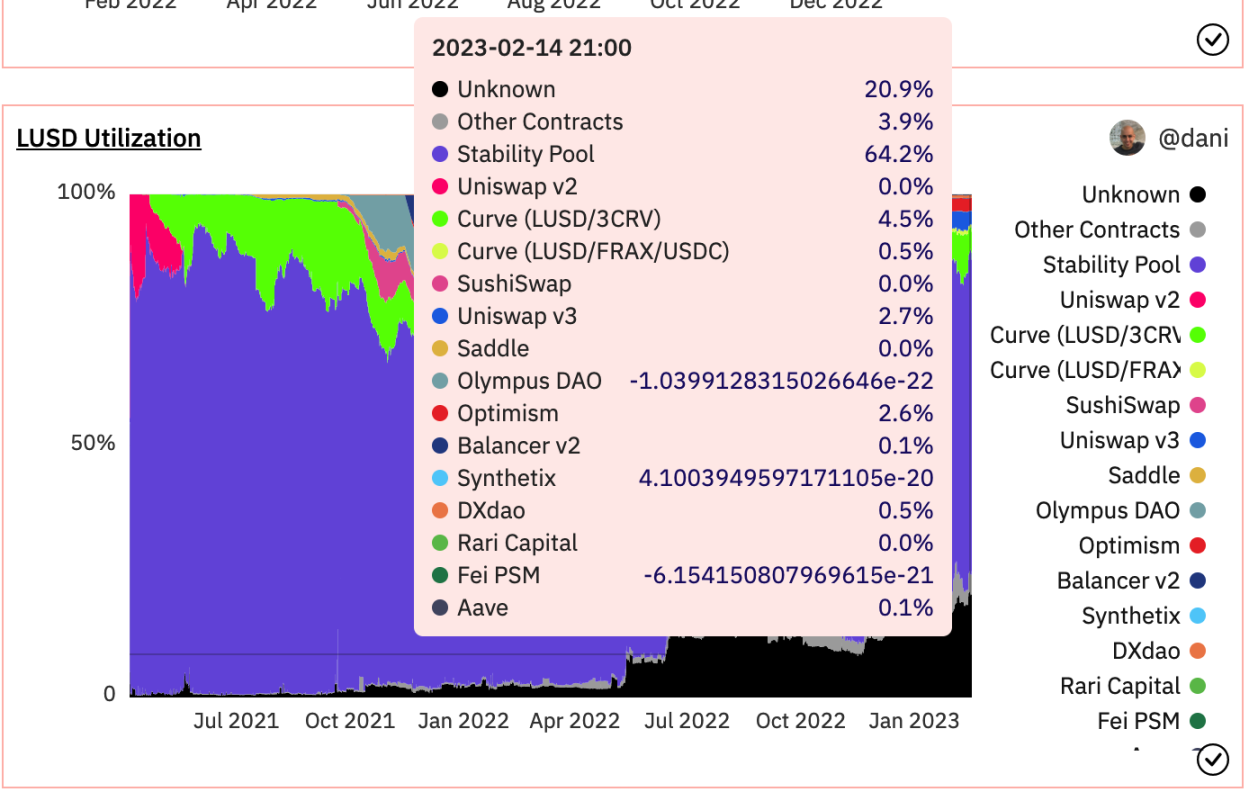Toggle the Unknown series in the right legend
Viewport: 1249px width, 792px height.
point(1143,195)
